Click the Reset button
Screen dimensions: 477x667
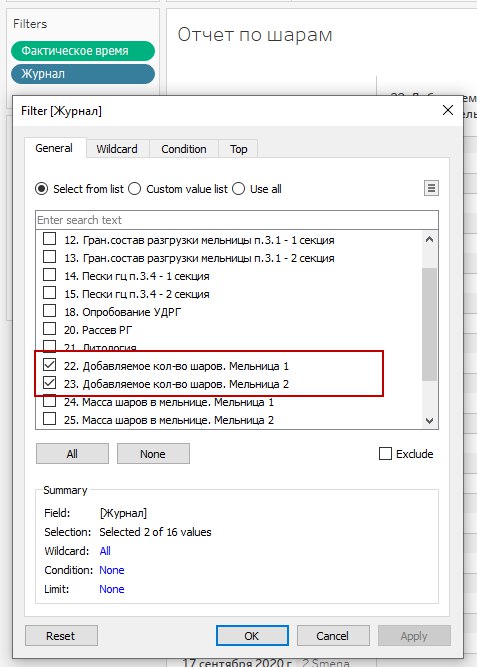coord(61,636)
